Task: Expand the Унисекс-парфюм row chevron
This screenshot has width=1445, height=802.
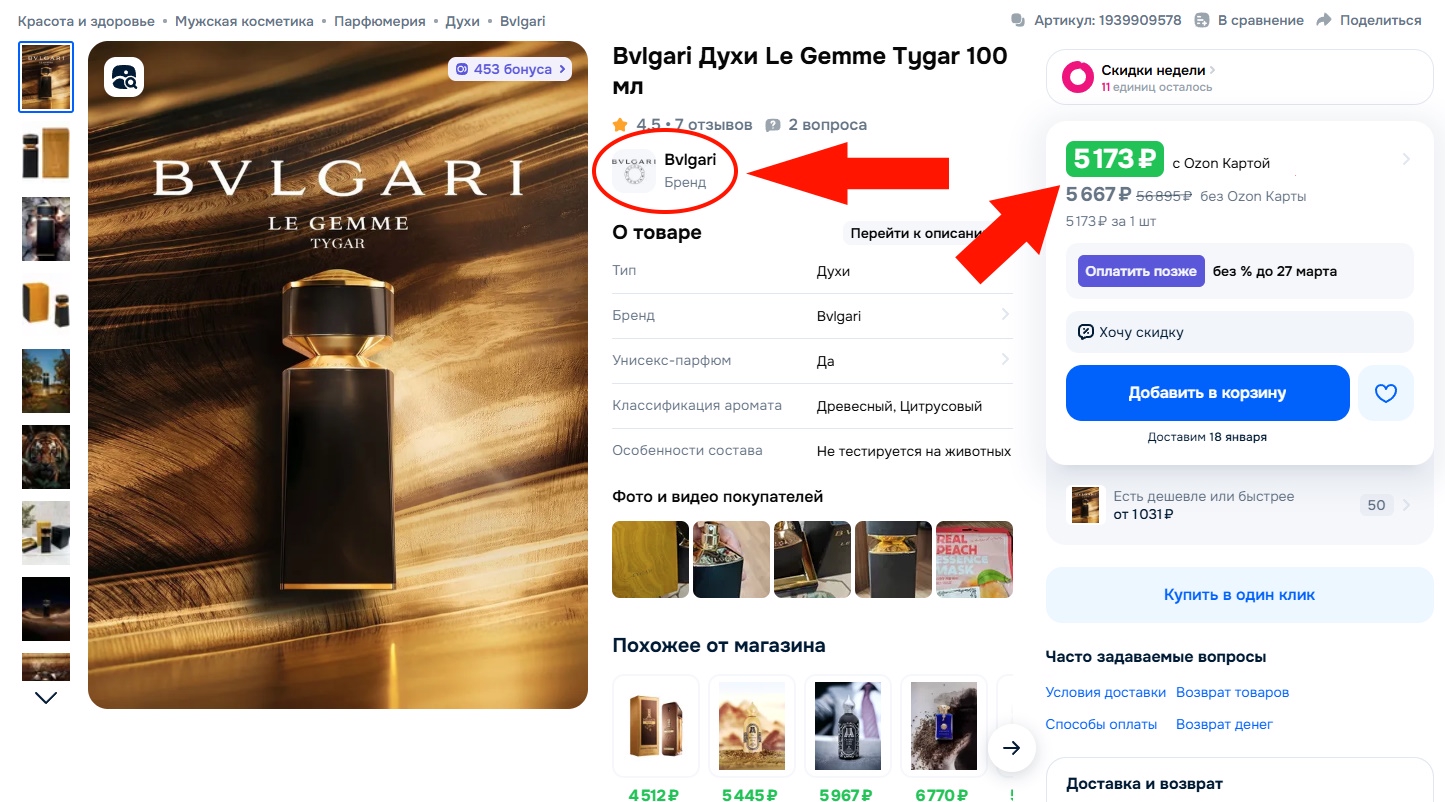Action: pos(1005,360)
